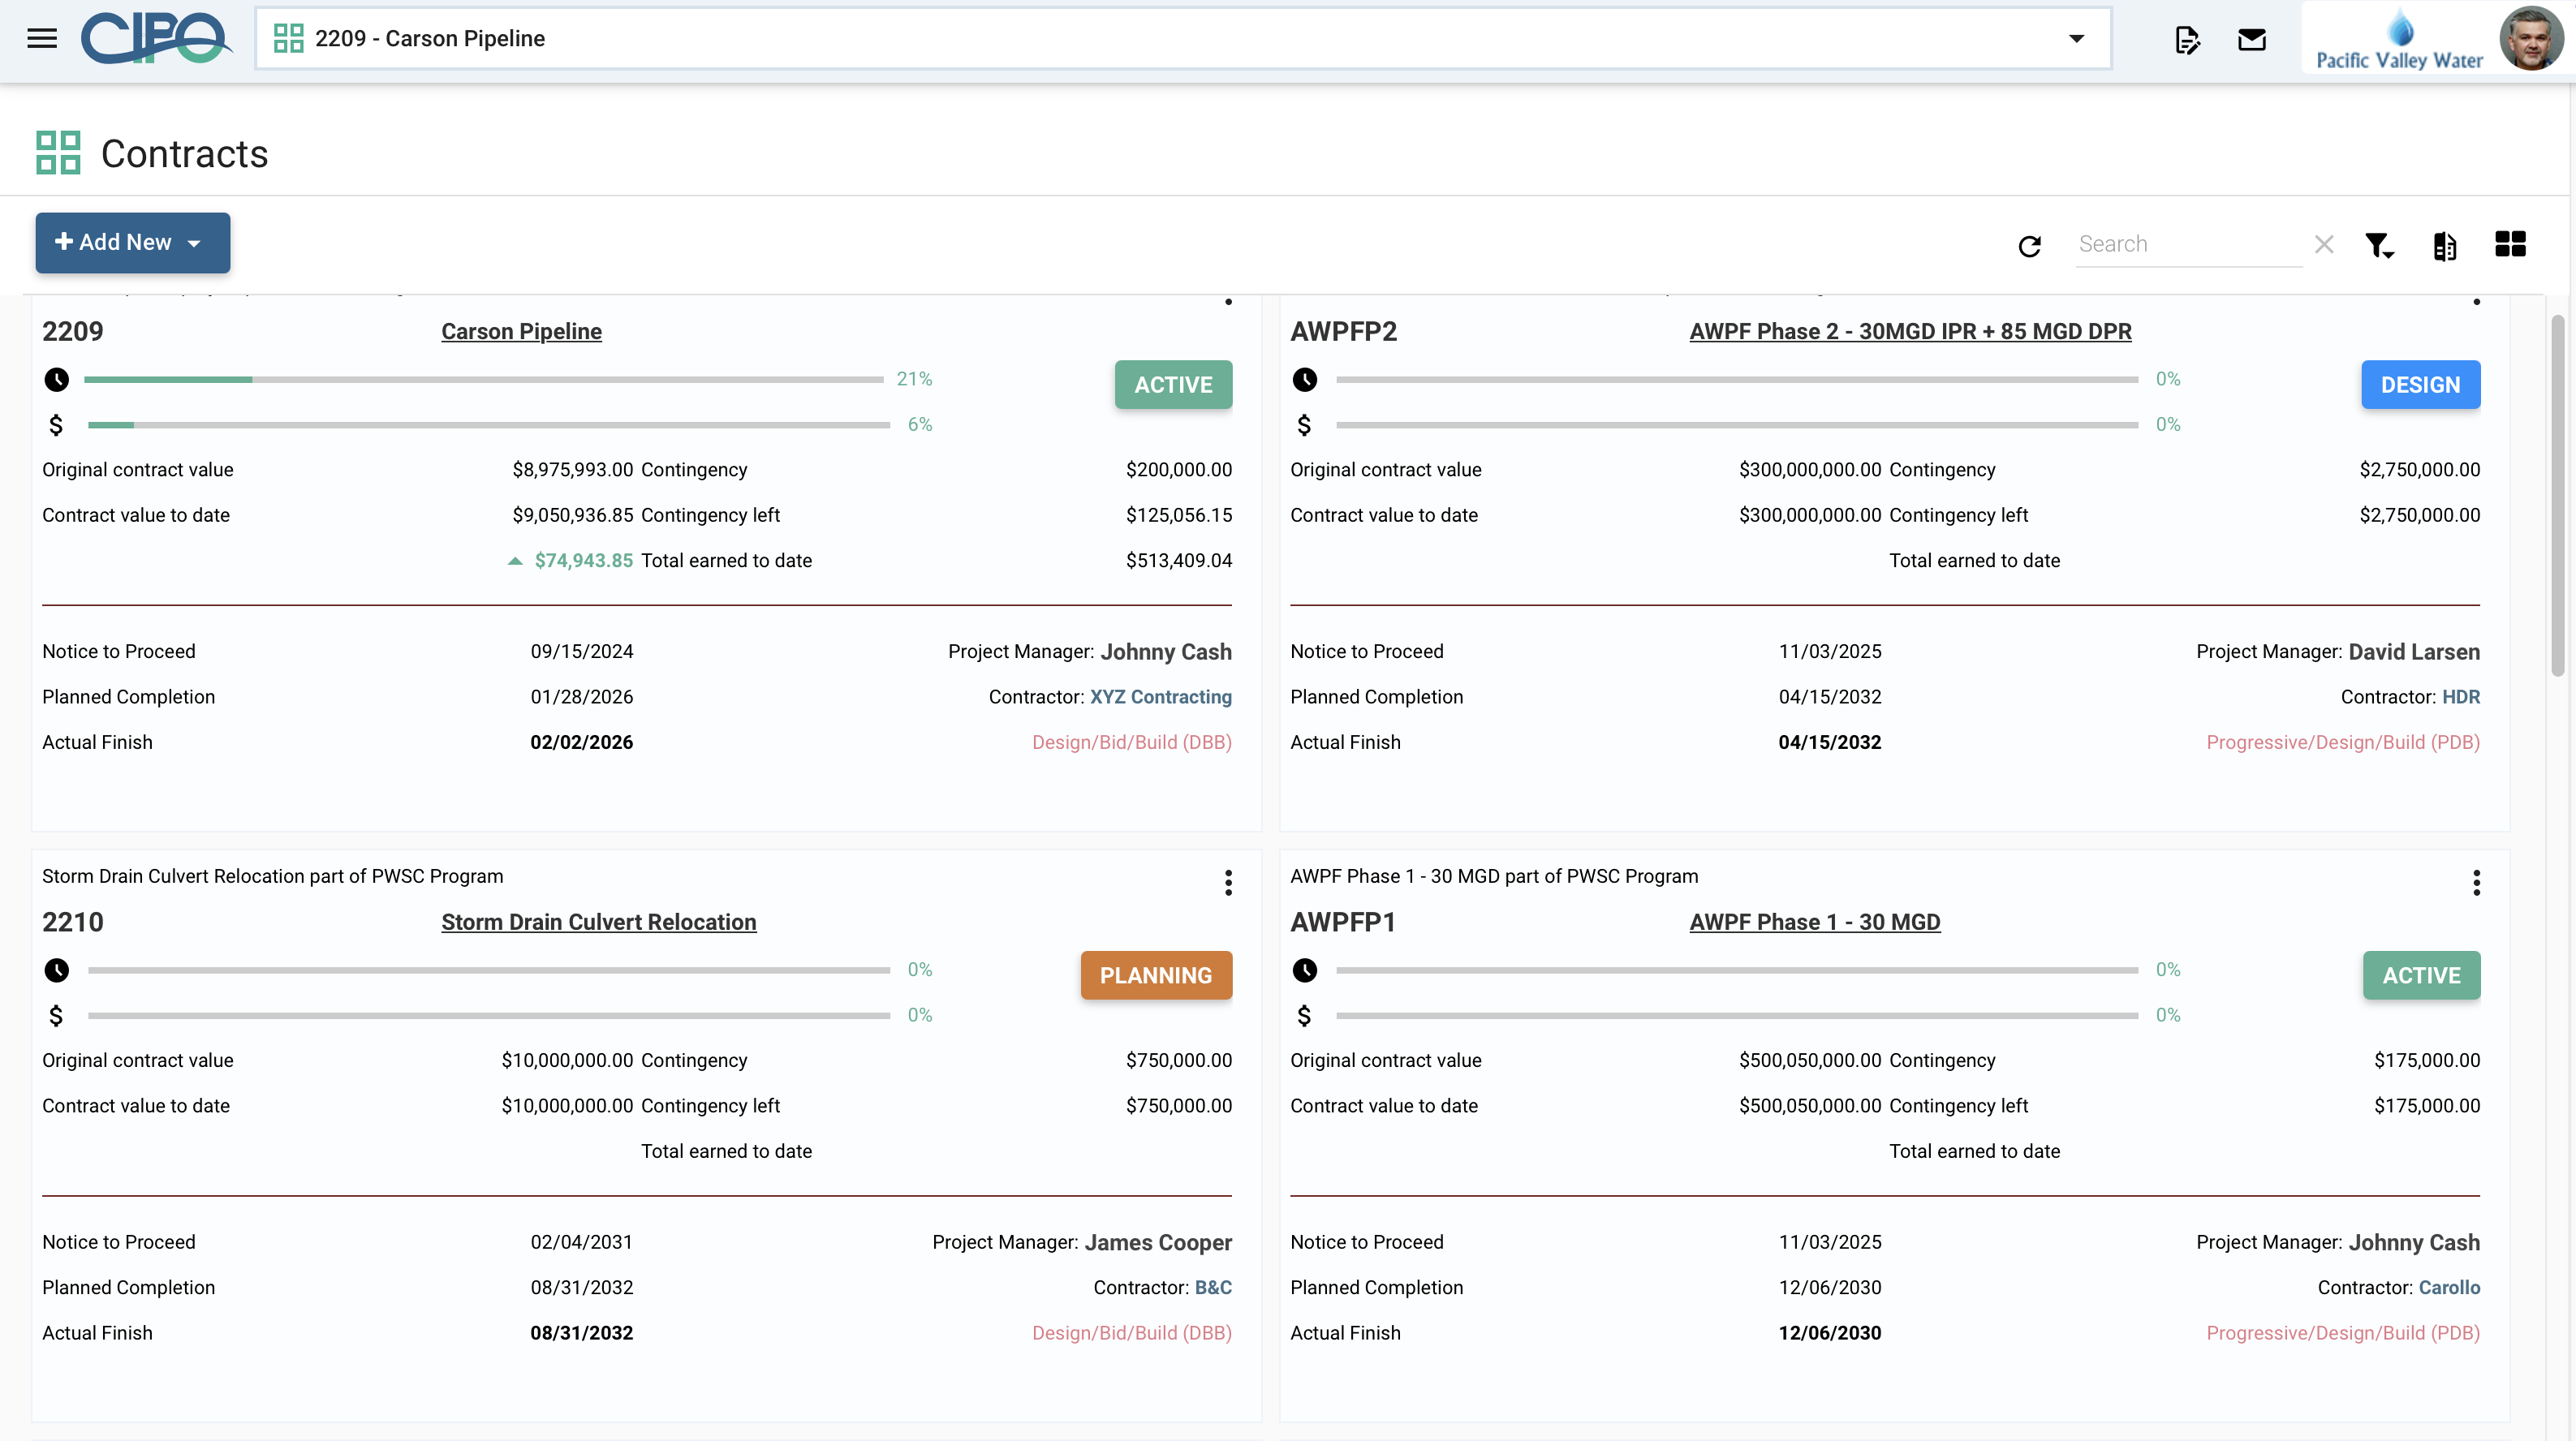Expand the project selector dropdown arrow
Image resolution: width=2576 pixels, height=1441 pixels.
point(2076,39)
